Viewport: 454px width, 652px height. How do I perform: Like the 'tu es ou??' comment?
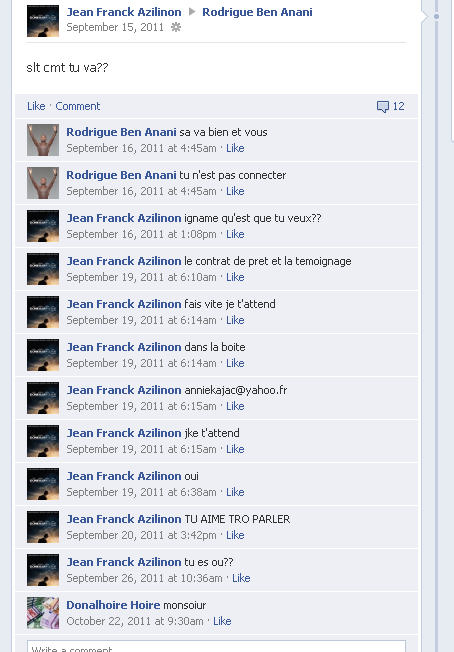click(241, 578)
